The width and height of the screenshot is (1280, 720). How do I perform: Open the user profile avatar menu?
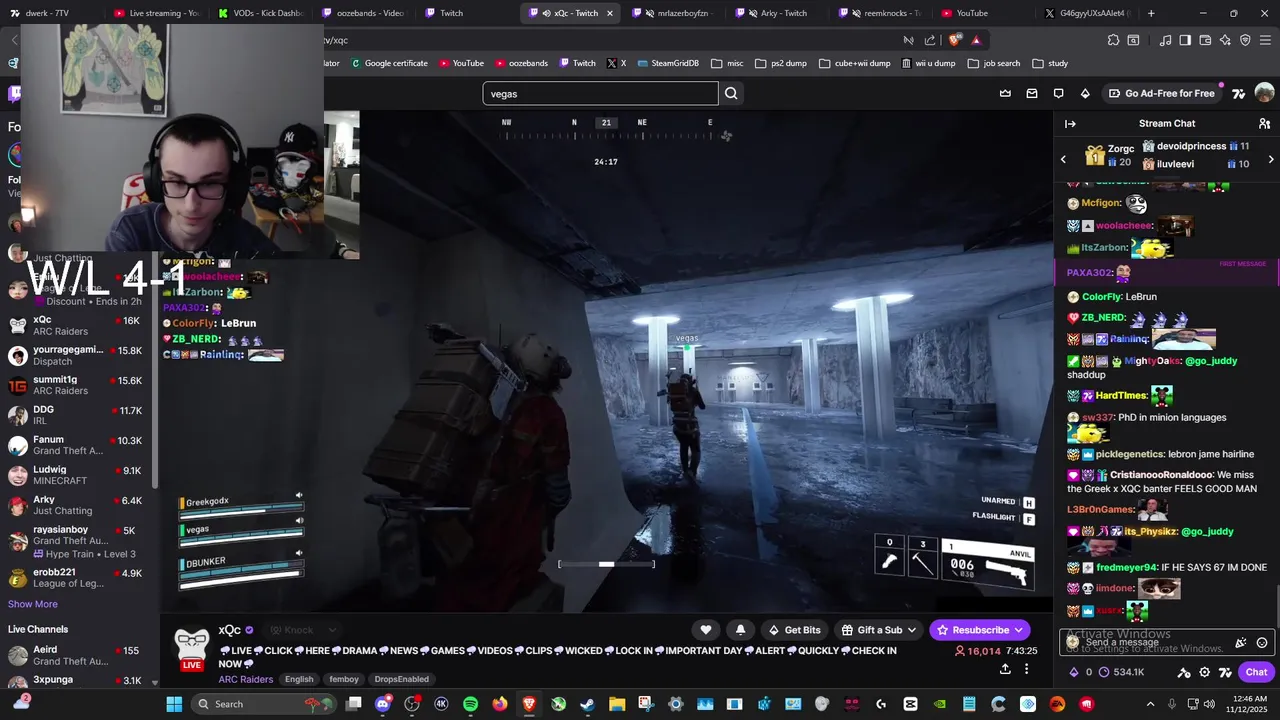[1264, 93]
